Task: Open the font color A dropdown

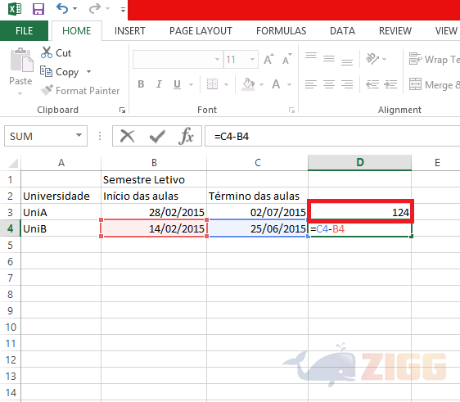Action: pyautogui.click(x=289, y=85)
